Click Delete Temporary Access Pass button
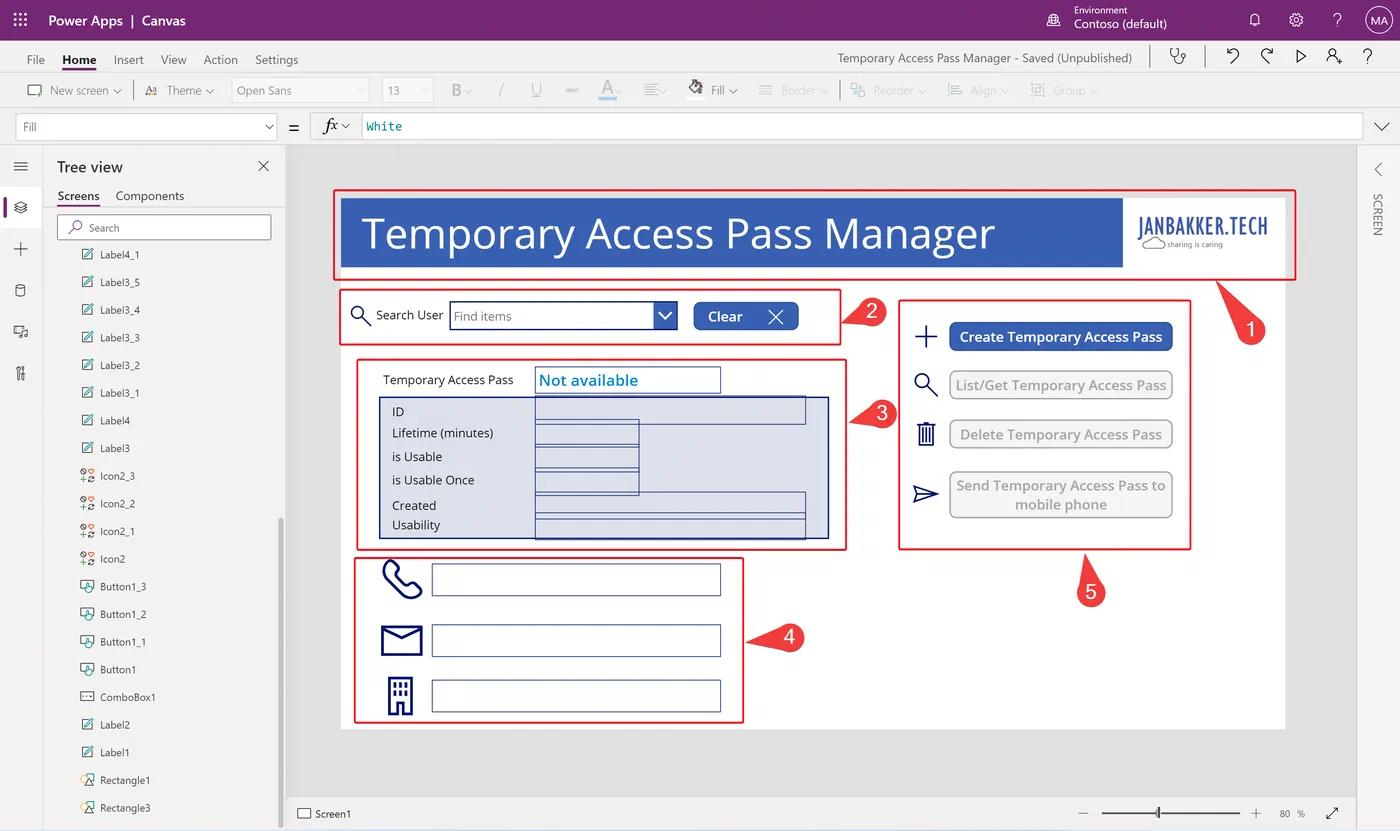This screenshot has width=1400, height=831. point(1060,434)
